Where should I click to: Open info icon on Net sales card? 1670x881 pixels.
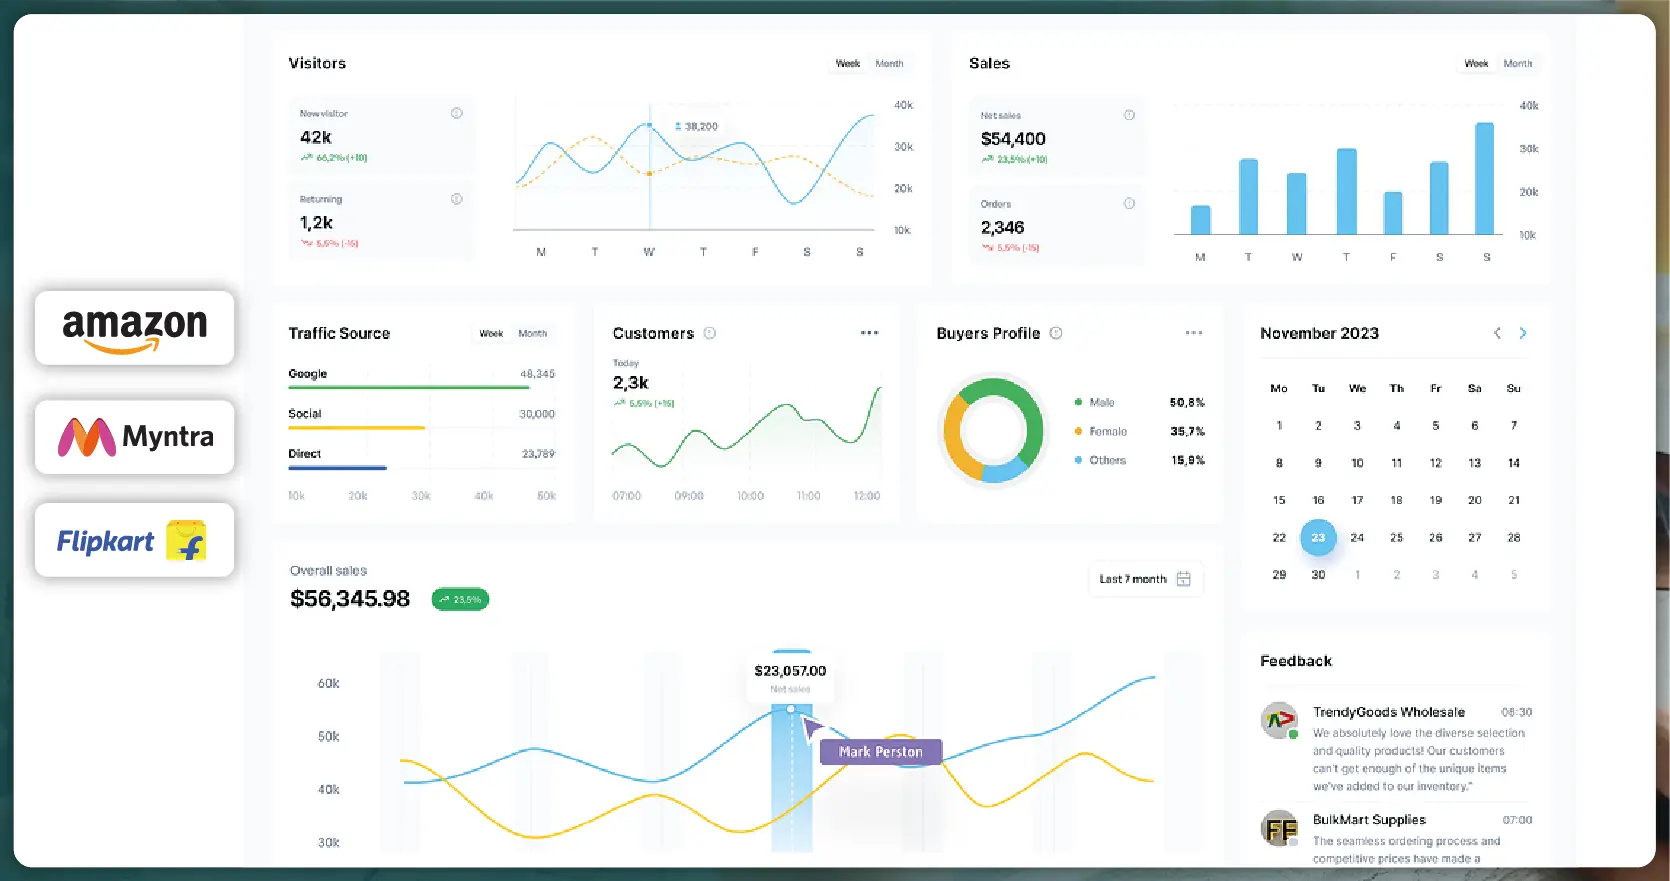pyautogui.click(x=1129, y=115)
